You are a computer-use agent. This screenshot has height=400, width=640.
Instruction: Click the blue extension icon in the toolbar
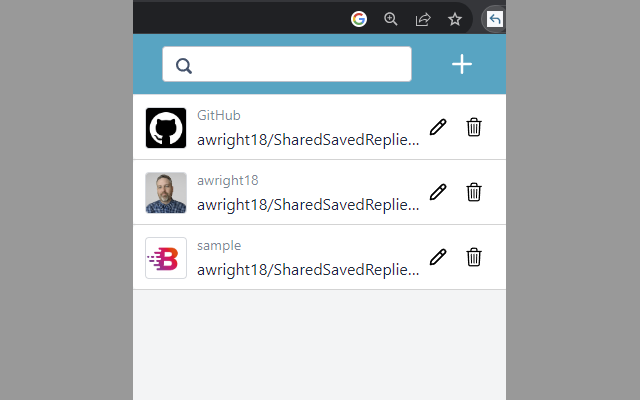495,19
